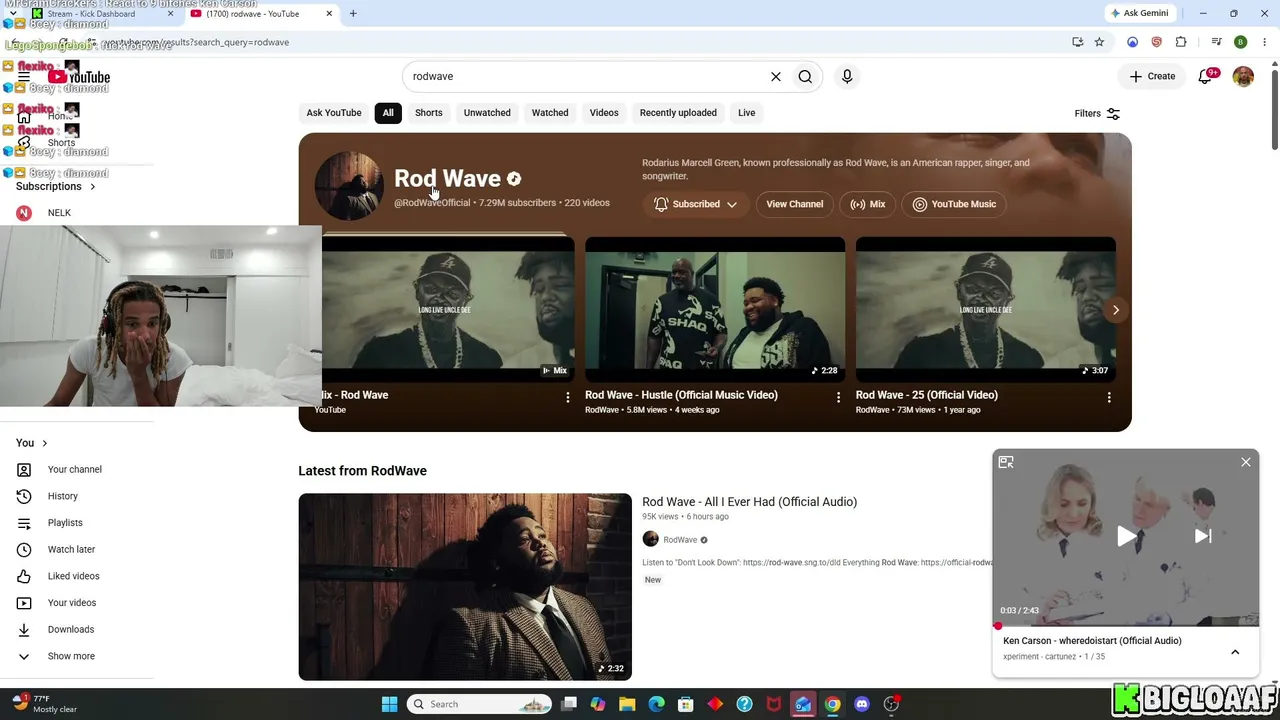Image resolution: width=1280 pixels, height=720 pixels.
Task: Open a new browser tab
Action: tap(353, 14)
